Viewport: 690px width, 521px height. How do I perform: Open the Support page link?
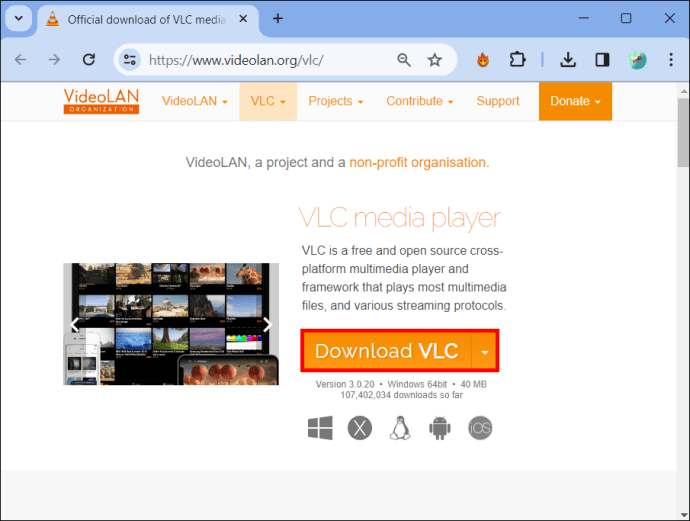coord(498,101)
